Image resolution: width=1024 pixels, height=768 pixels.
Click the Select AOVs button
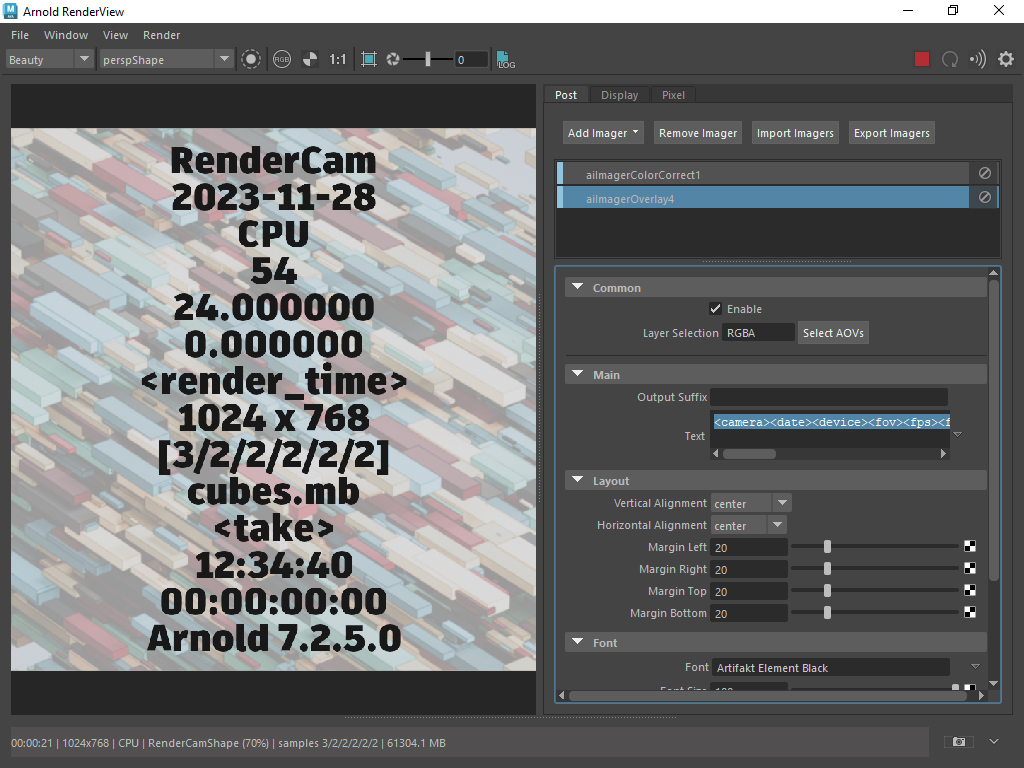[x=833, y=333]
